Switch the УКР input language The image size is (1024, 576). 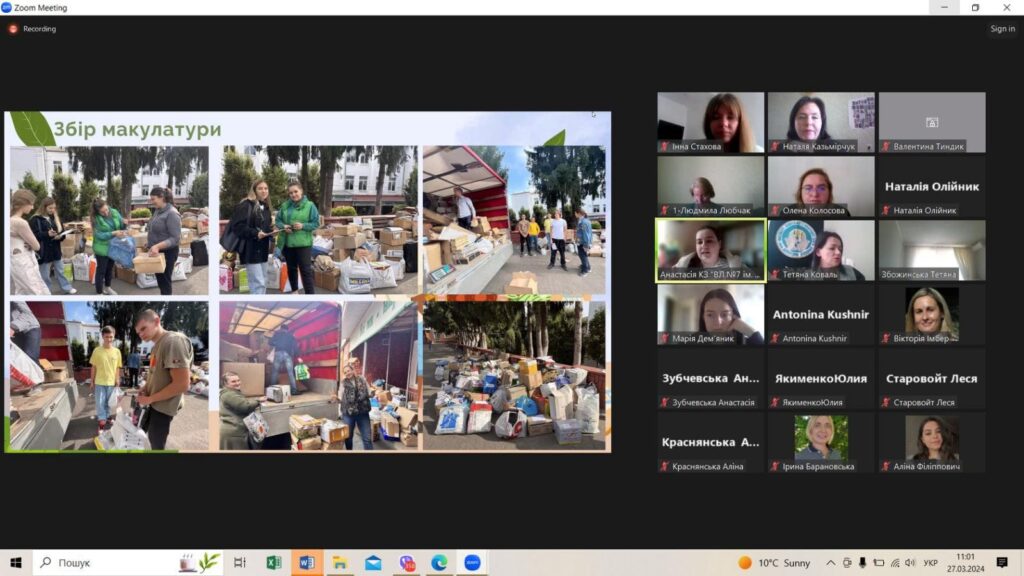[931, 563]
